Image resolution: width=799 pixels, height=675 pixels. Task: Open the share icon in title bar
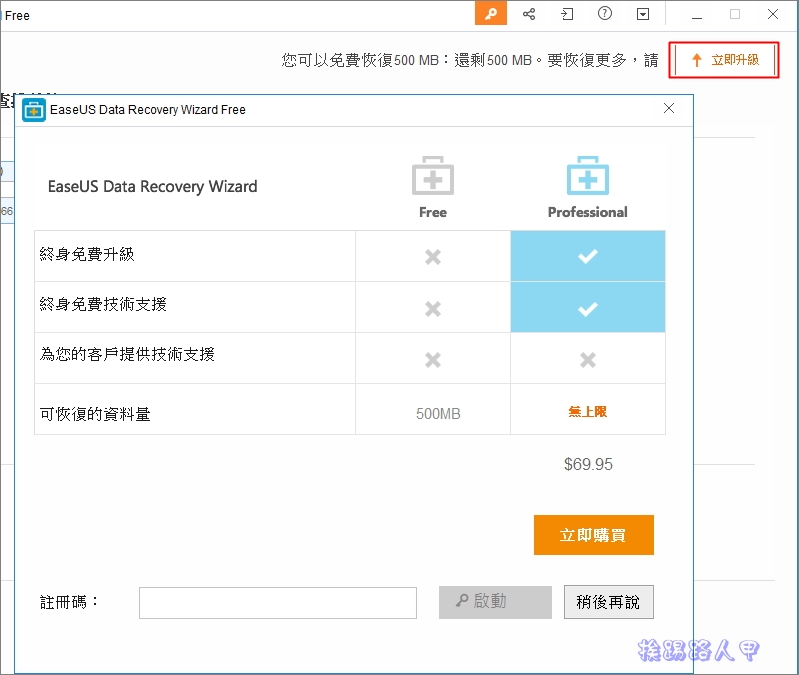coord(529,14)
